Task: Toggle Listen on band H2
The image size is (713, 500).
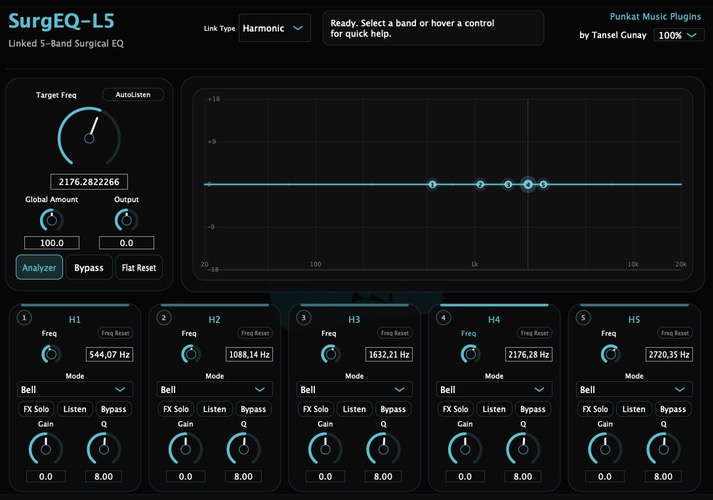Action: point(214,409)
